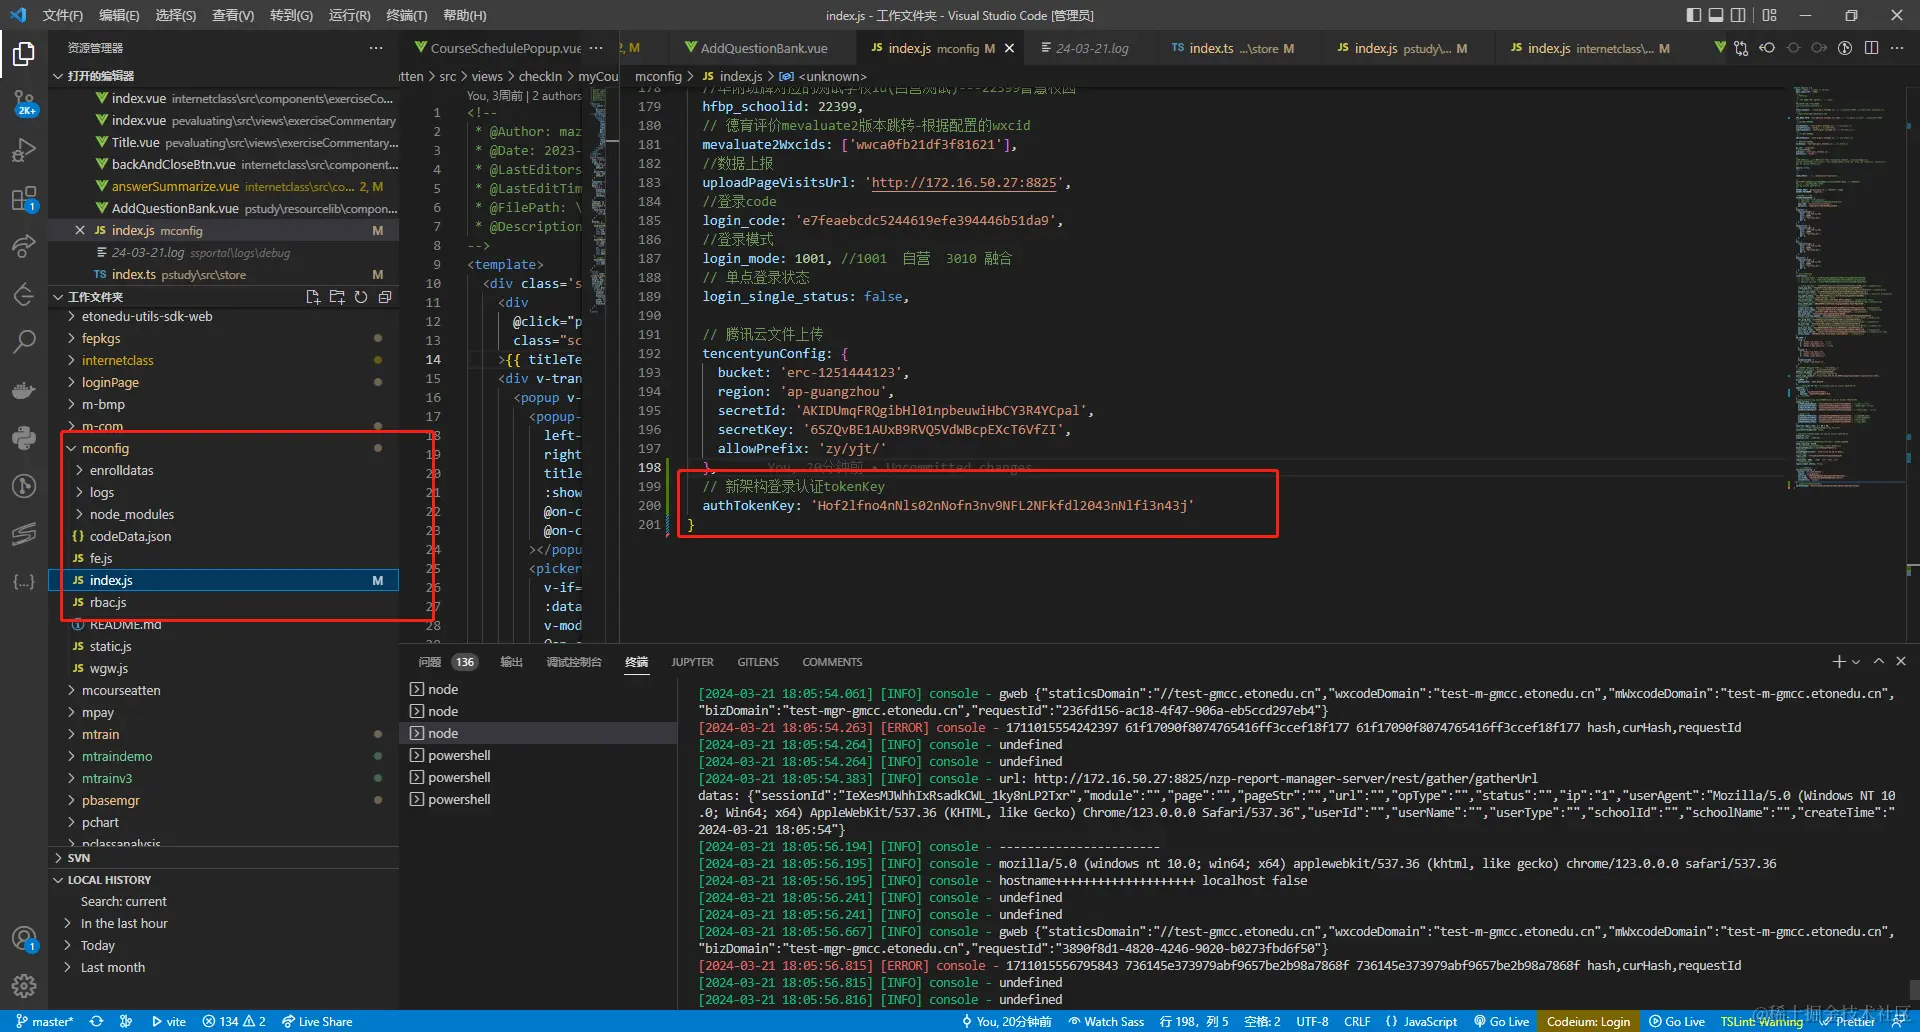Screen dimensions: 1920x1032
Task: Select rbac.js file in explorer
Action: pyautogui.click(x=108, y=602)
